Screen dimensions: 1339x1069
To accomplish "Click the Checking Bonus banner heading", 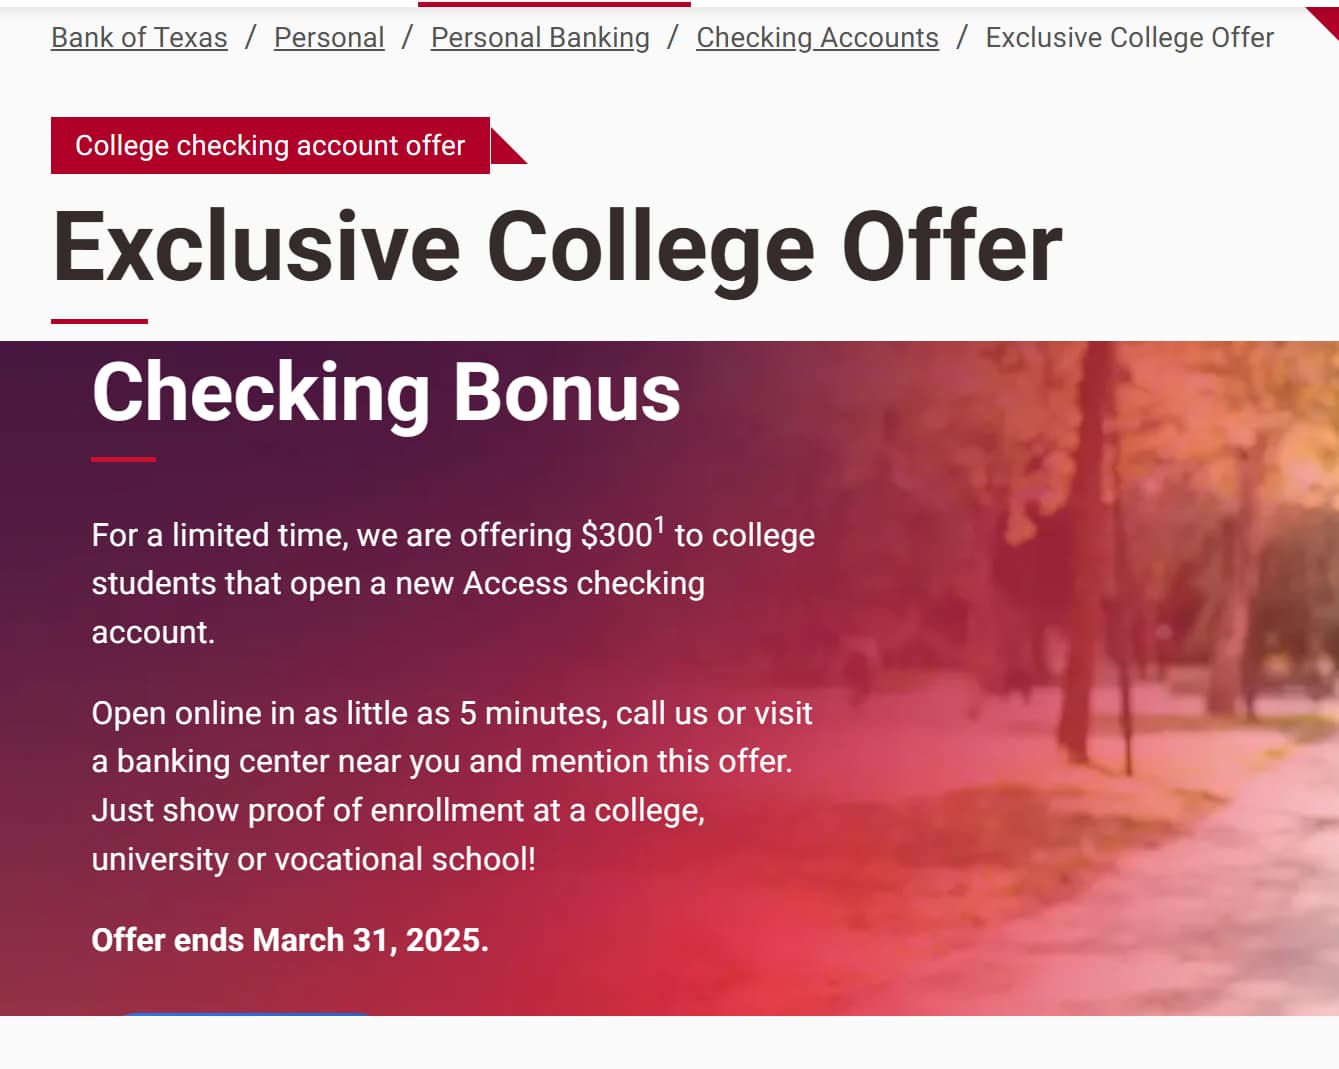I will click(x=386, y=392).
